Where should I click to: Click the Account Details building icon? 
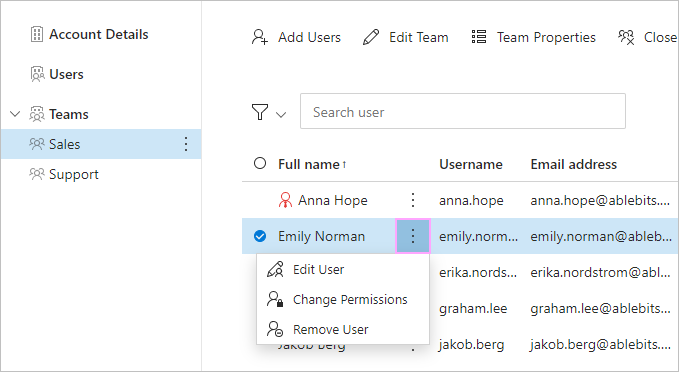pyautogui.click(x=37, y=34)
